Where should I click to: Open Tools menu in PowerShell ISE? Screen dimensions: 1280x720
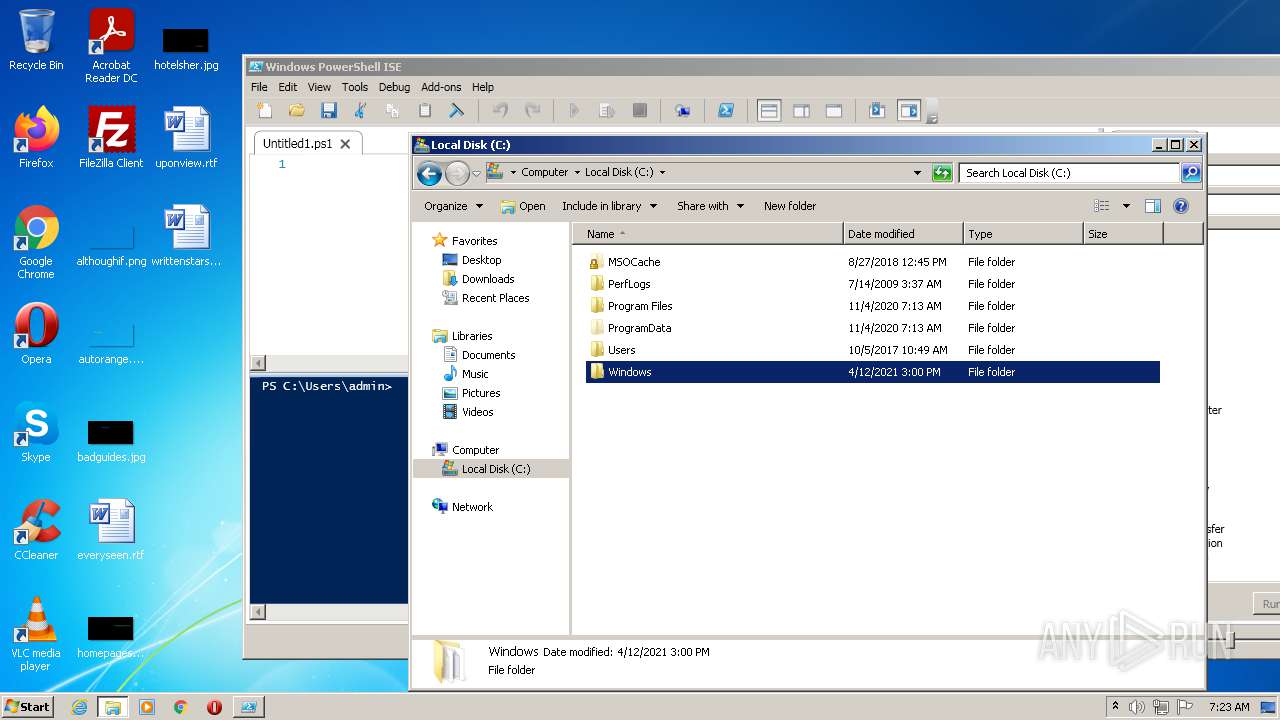355,87
